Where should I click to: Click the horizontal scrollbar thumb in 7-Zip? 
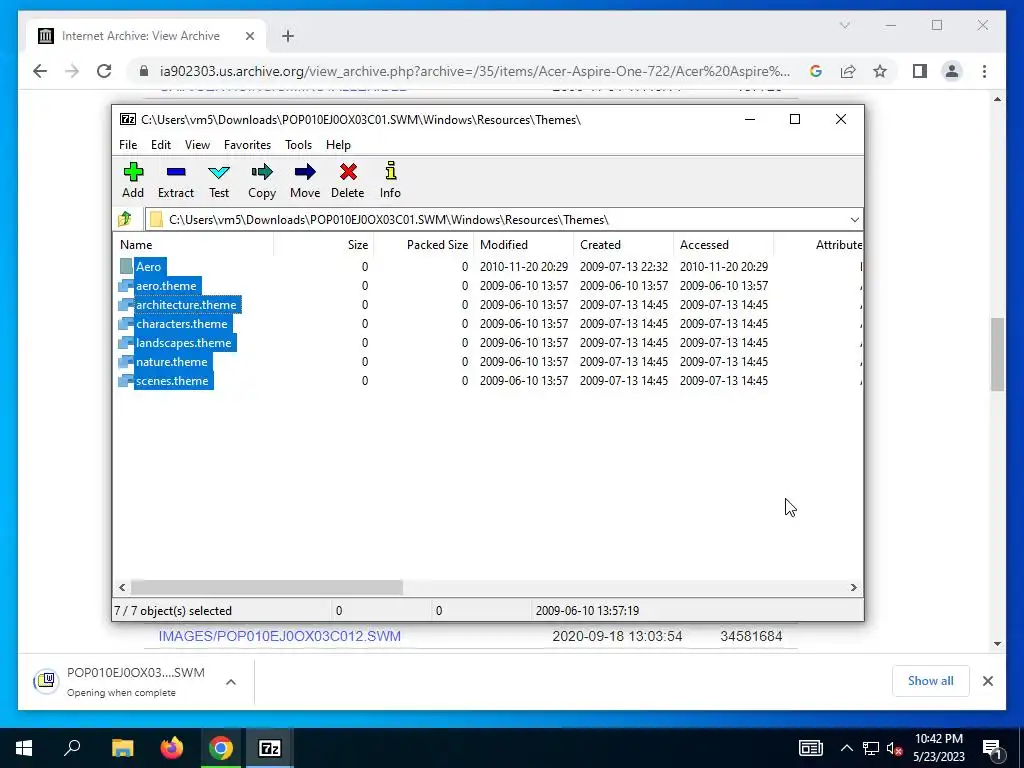pyautogui.click(x=266, y=588)
